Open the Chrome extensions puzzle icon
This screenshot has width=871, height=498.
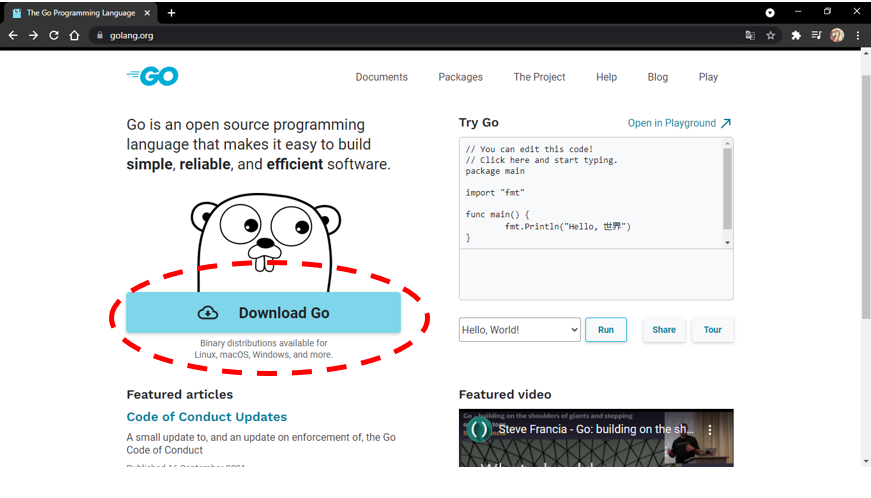coord(796,35)
